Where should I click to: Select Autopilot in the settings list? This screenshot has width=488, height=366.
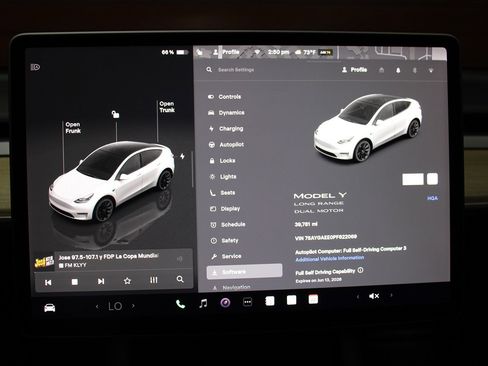[226, 145]
